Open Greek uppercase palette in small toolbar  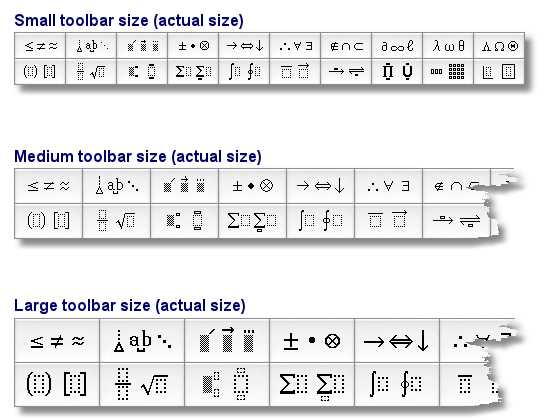tap(499, 46)
